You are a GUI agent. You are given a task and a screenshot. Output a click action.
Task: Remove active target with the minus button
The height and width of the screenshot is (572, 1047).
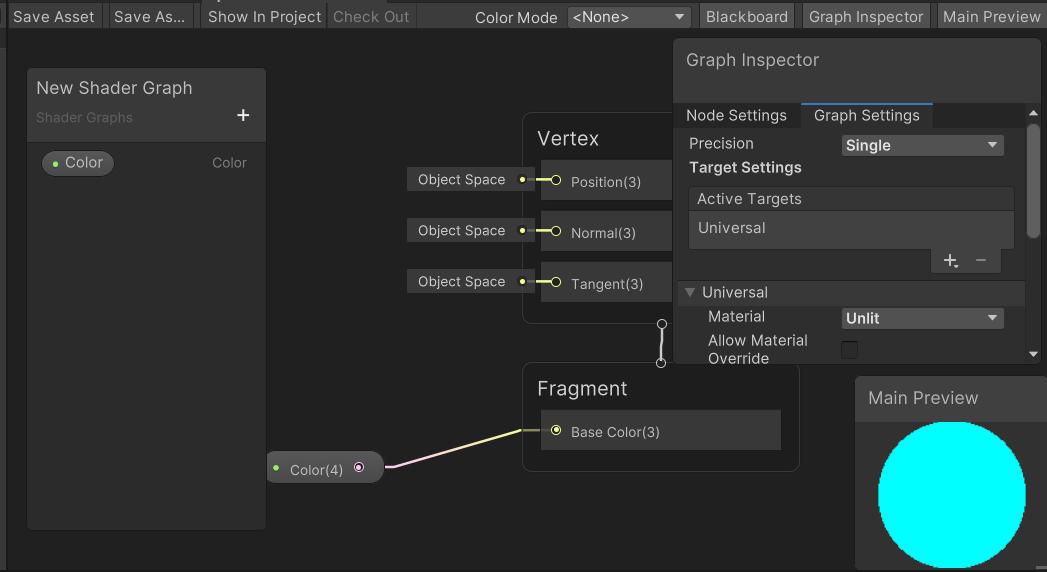[x=981, y=261]
